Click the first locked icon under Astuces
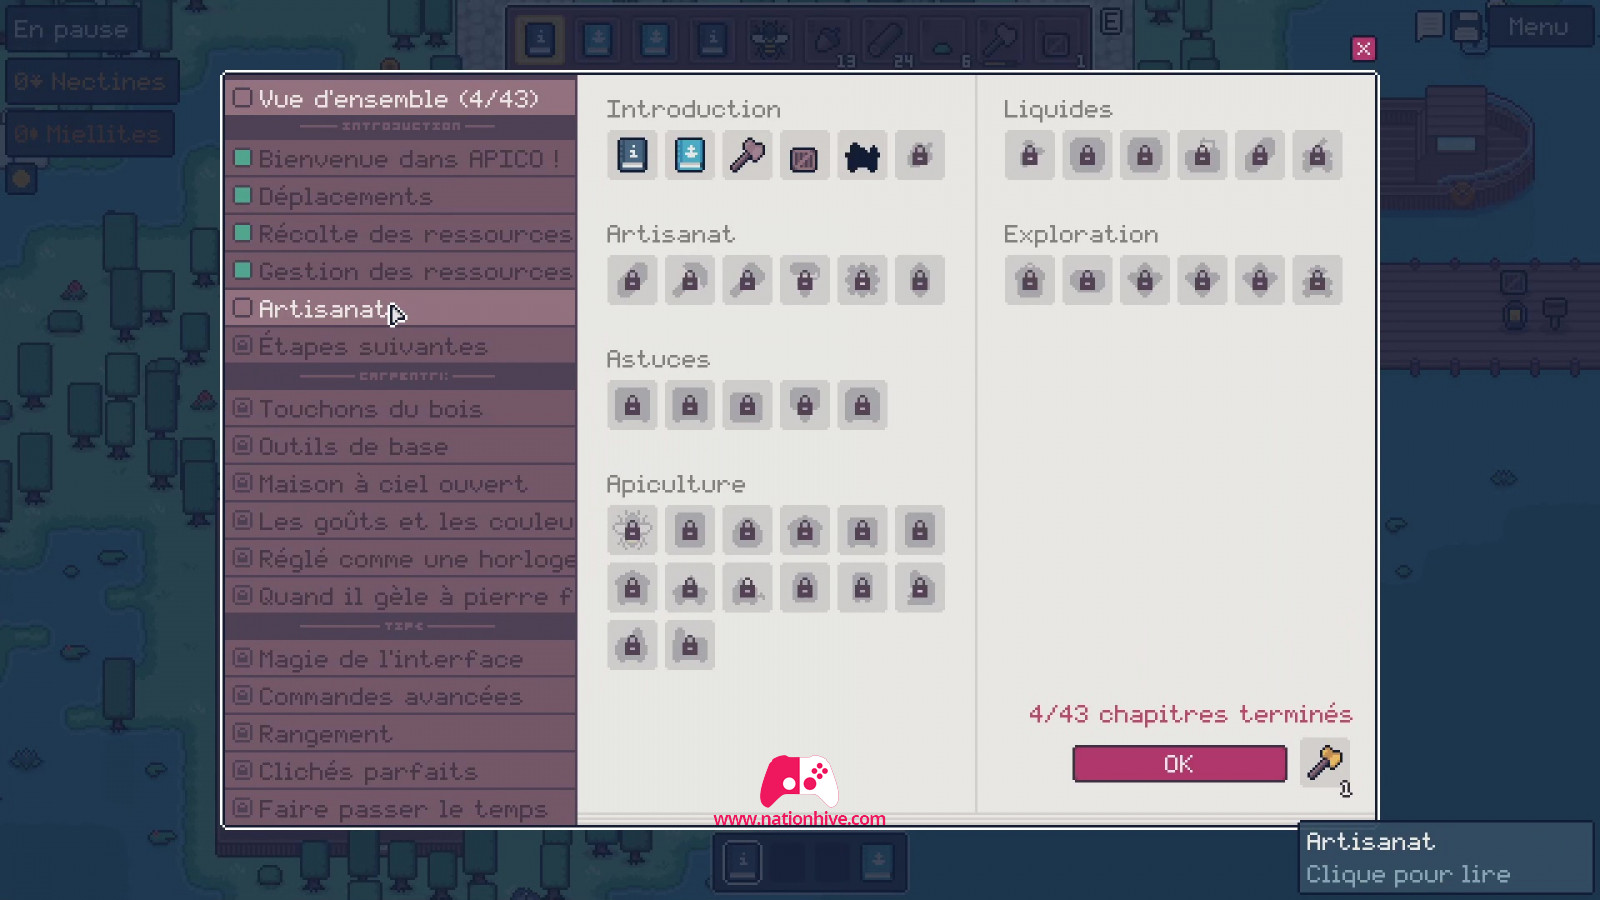The width and height of the screenshot is (1600, 900). tap(632, 405)
